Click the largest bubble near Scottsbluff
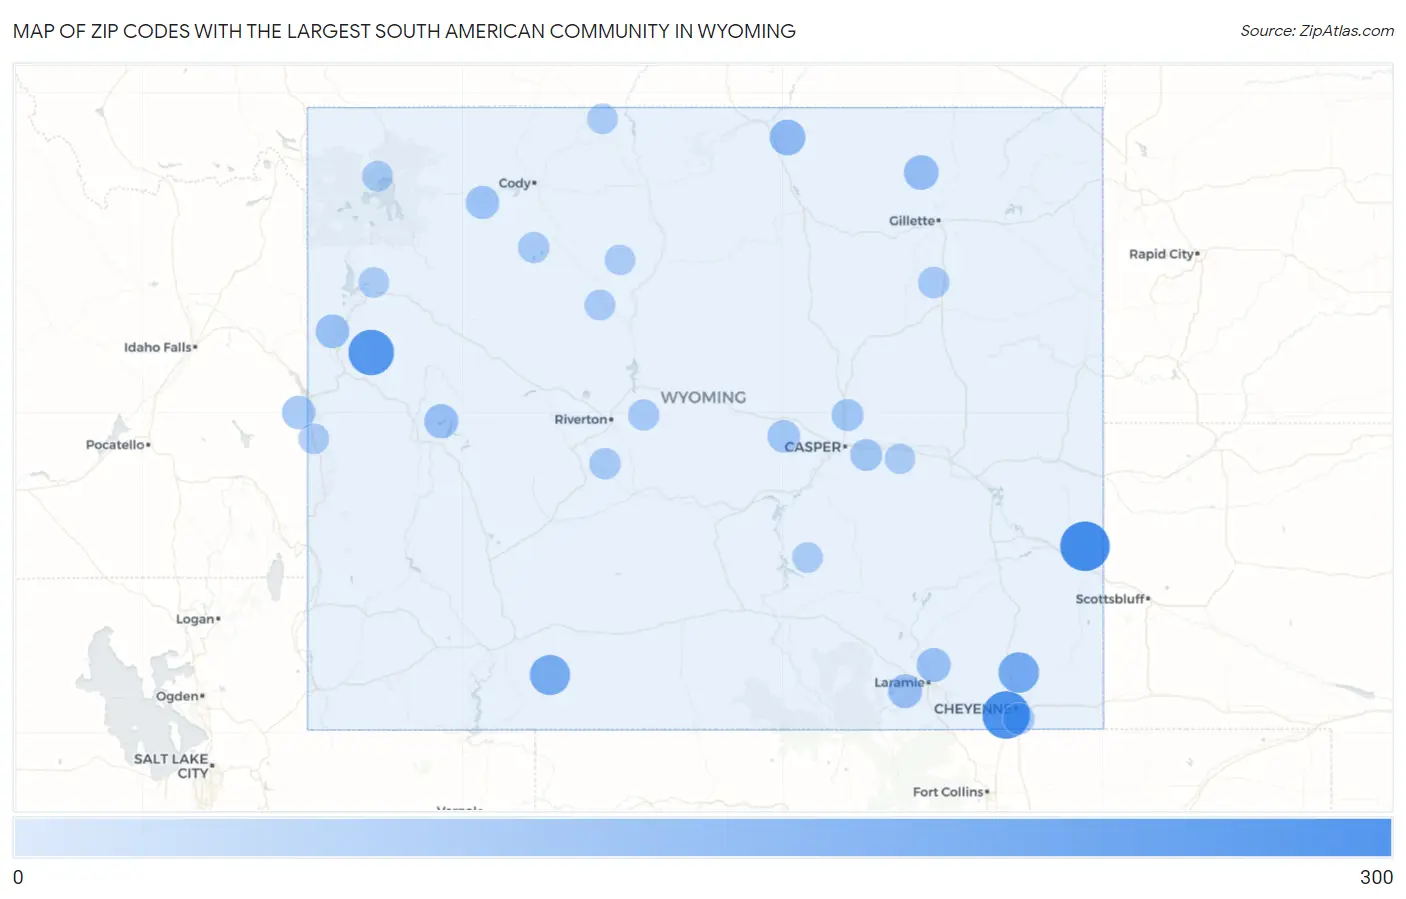 click(x=1084, y=546)
